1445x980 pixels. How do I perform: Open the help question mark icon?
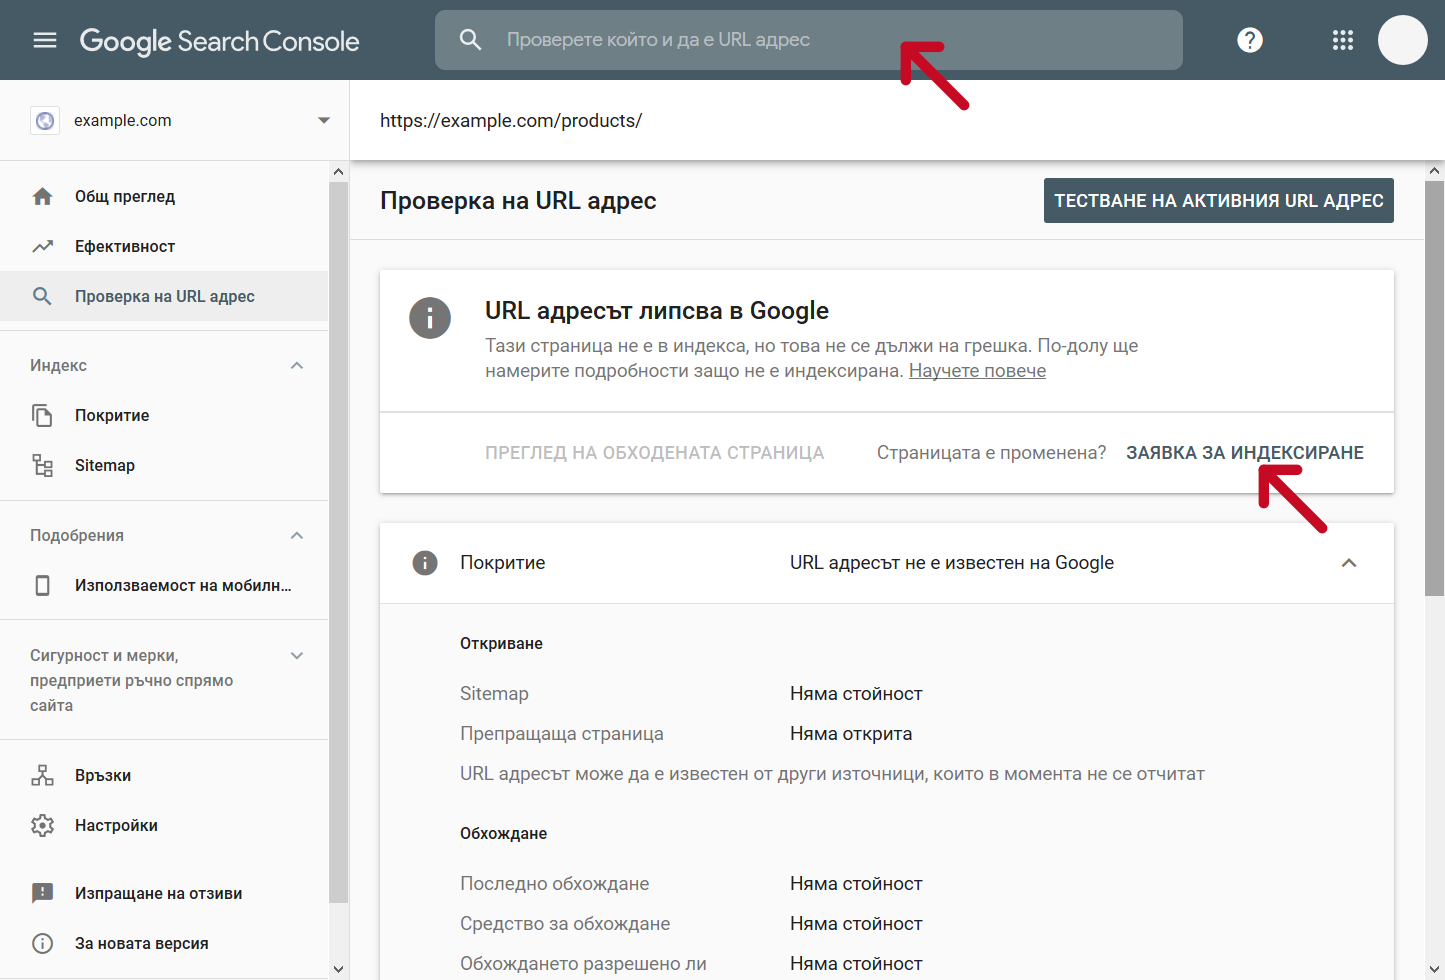pyautogui.click(x=1250, y=40)
